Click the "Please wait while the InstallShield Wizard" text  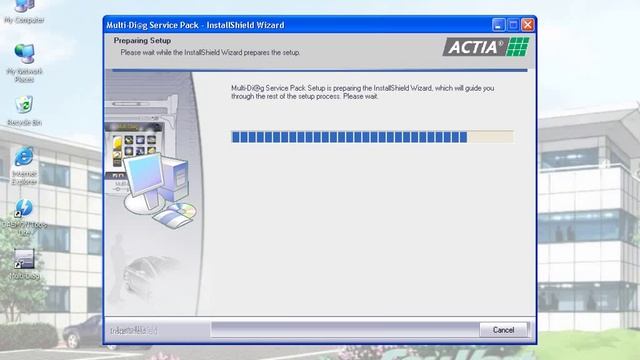210,53
